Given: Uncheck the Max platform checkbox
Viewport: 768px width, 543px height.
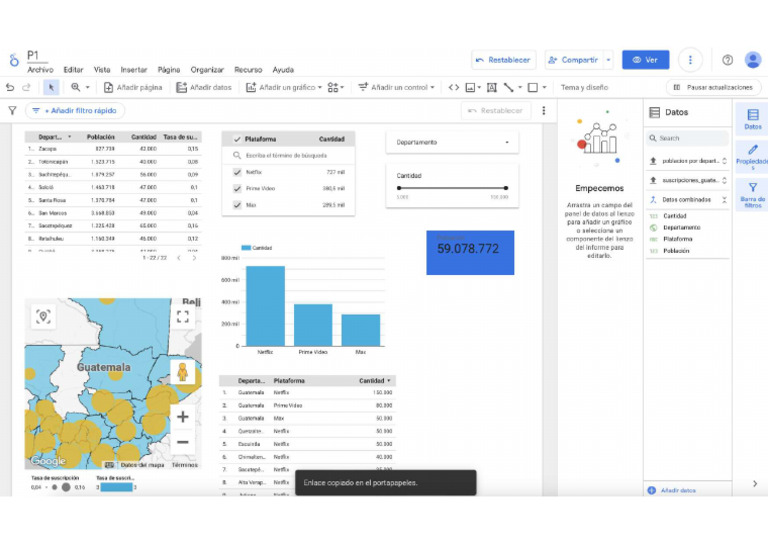Looking at the screenshot, I should 238,205.
